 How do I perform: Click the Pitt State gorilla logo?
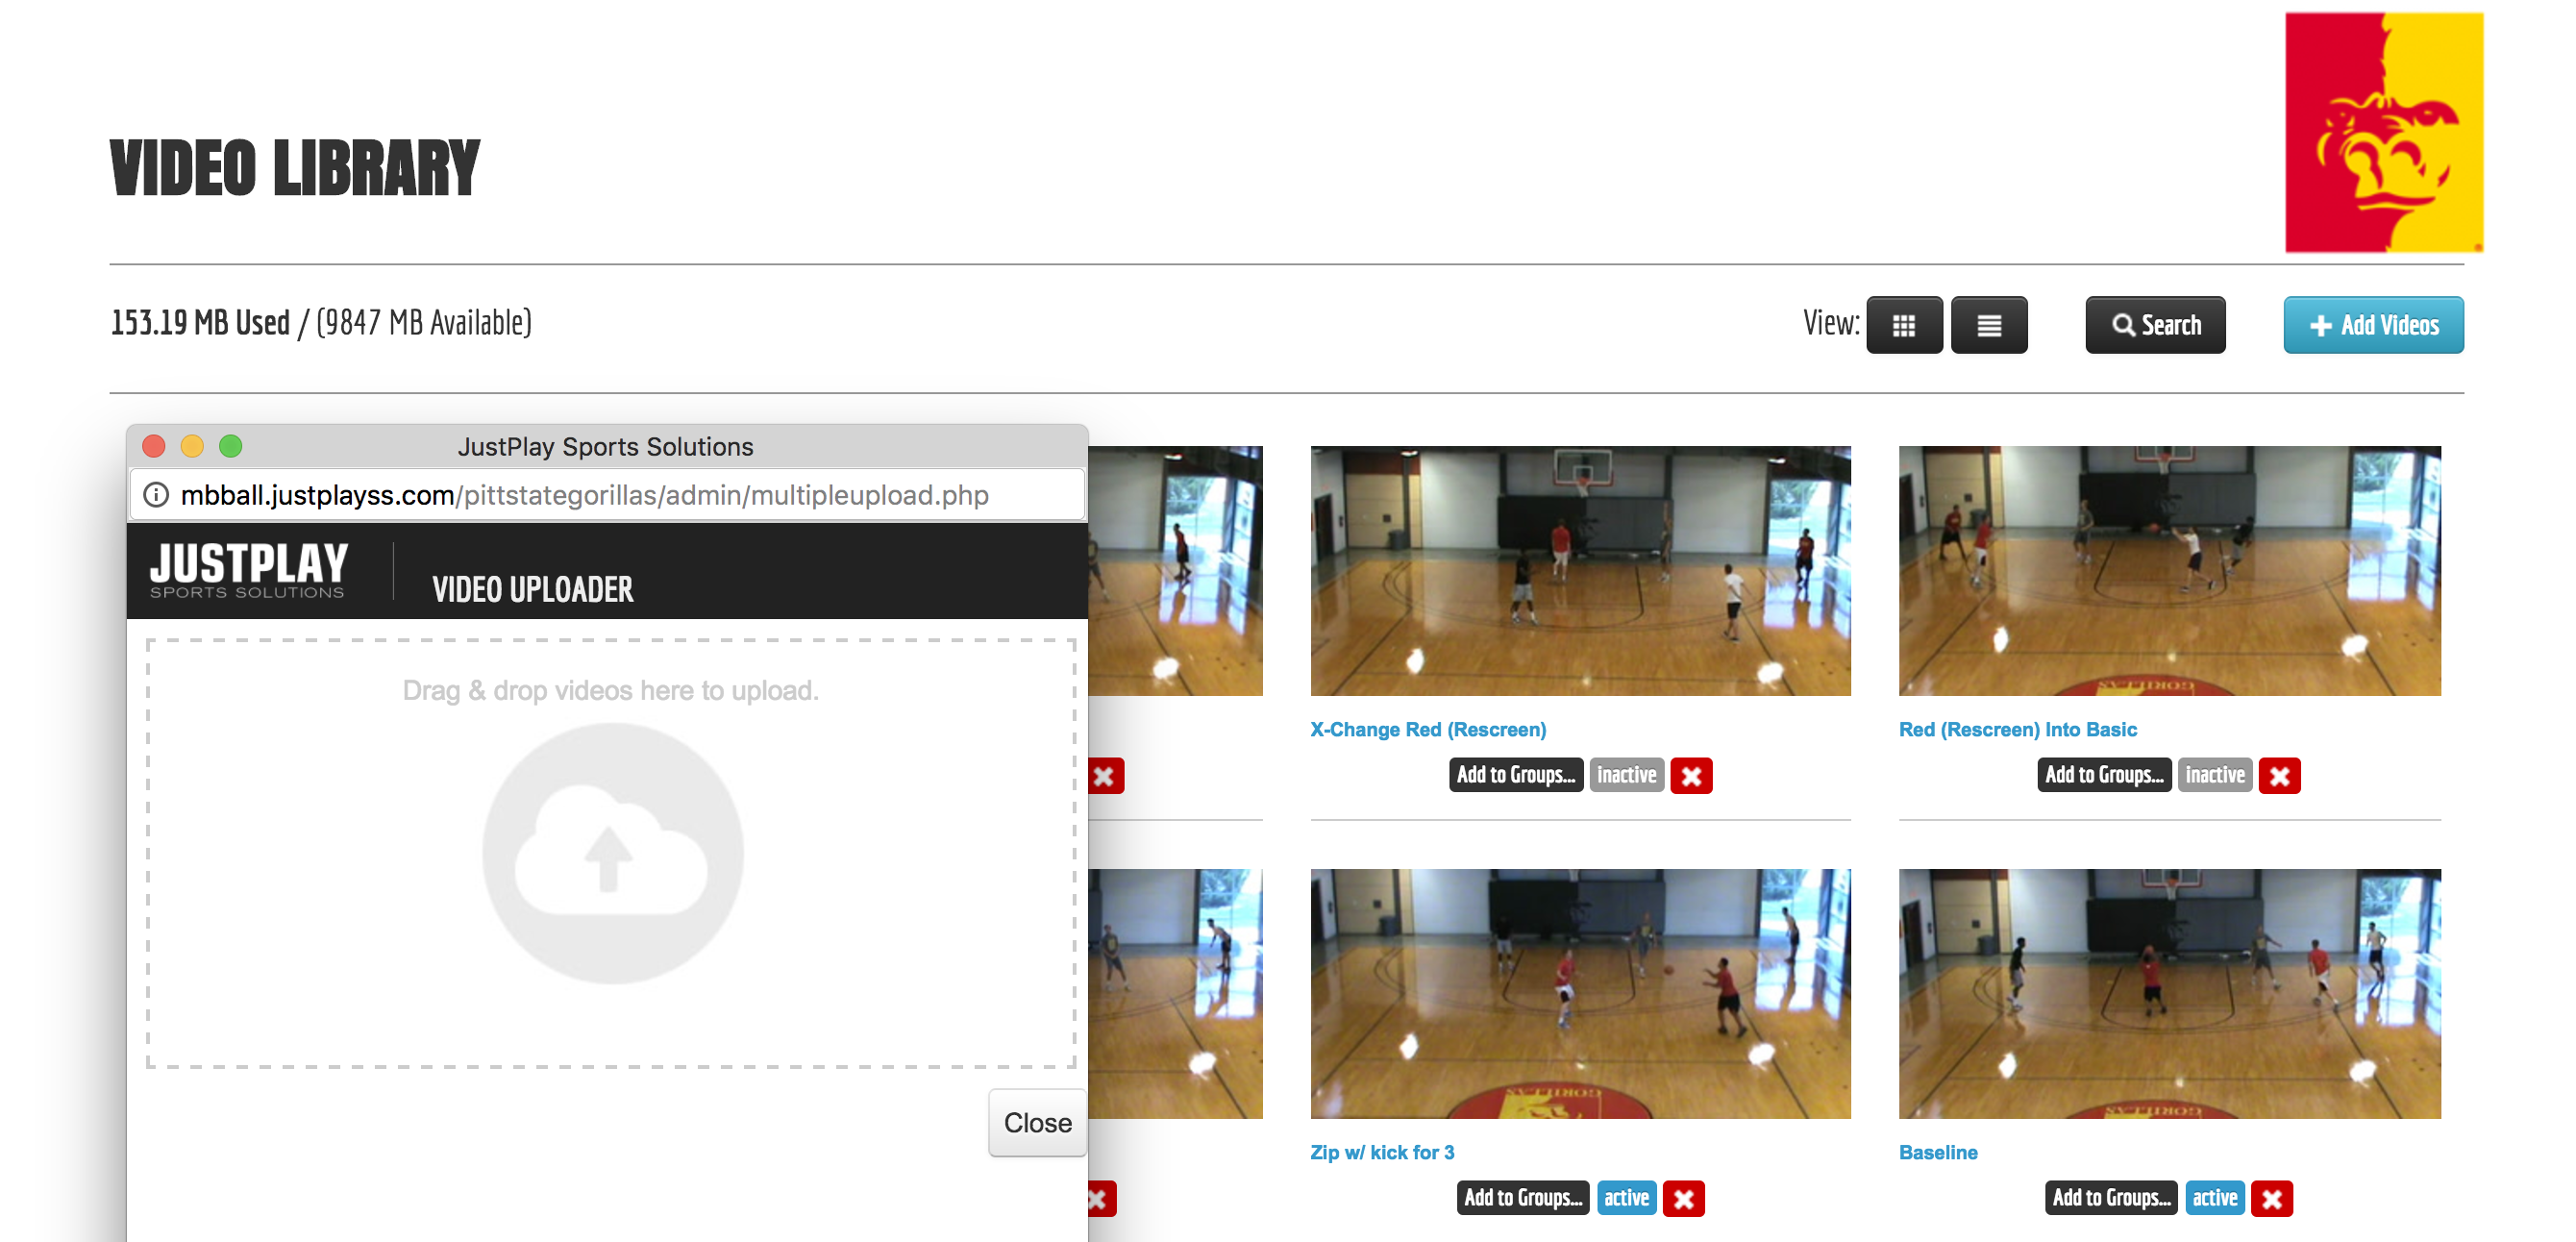tap(2383, 132)
